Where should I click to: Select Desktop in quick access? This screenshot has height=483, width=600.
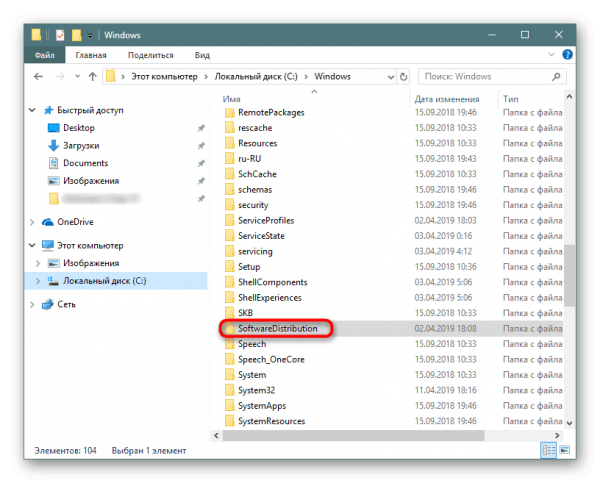pos(79,128)
